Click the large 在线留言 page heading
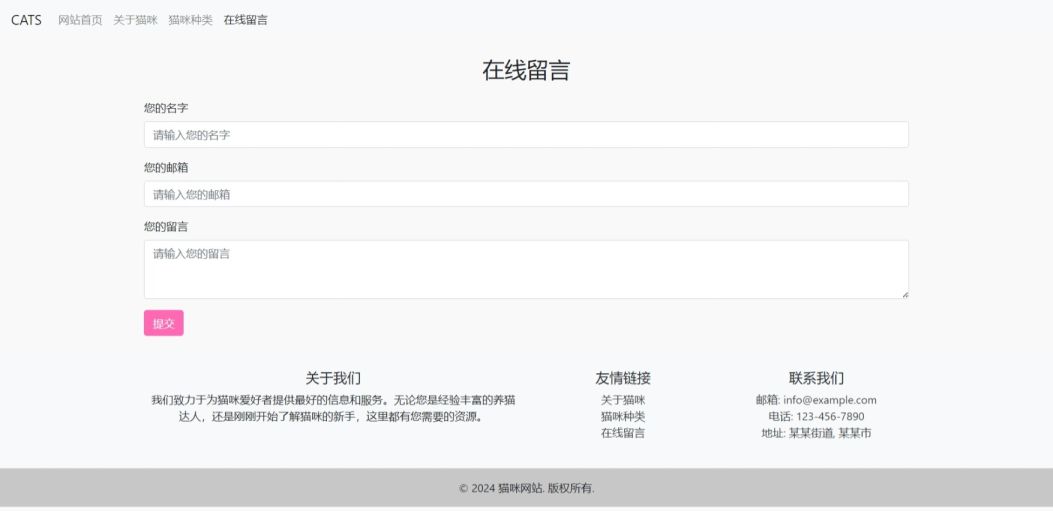1053x511 pixels. click(526, 71)
